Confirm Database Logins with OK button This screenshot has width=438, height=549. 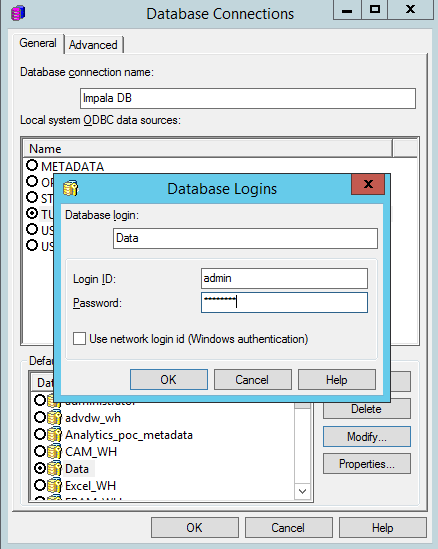pos(169,380)
